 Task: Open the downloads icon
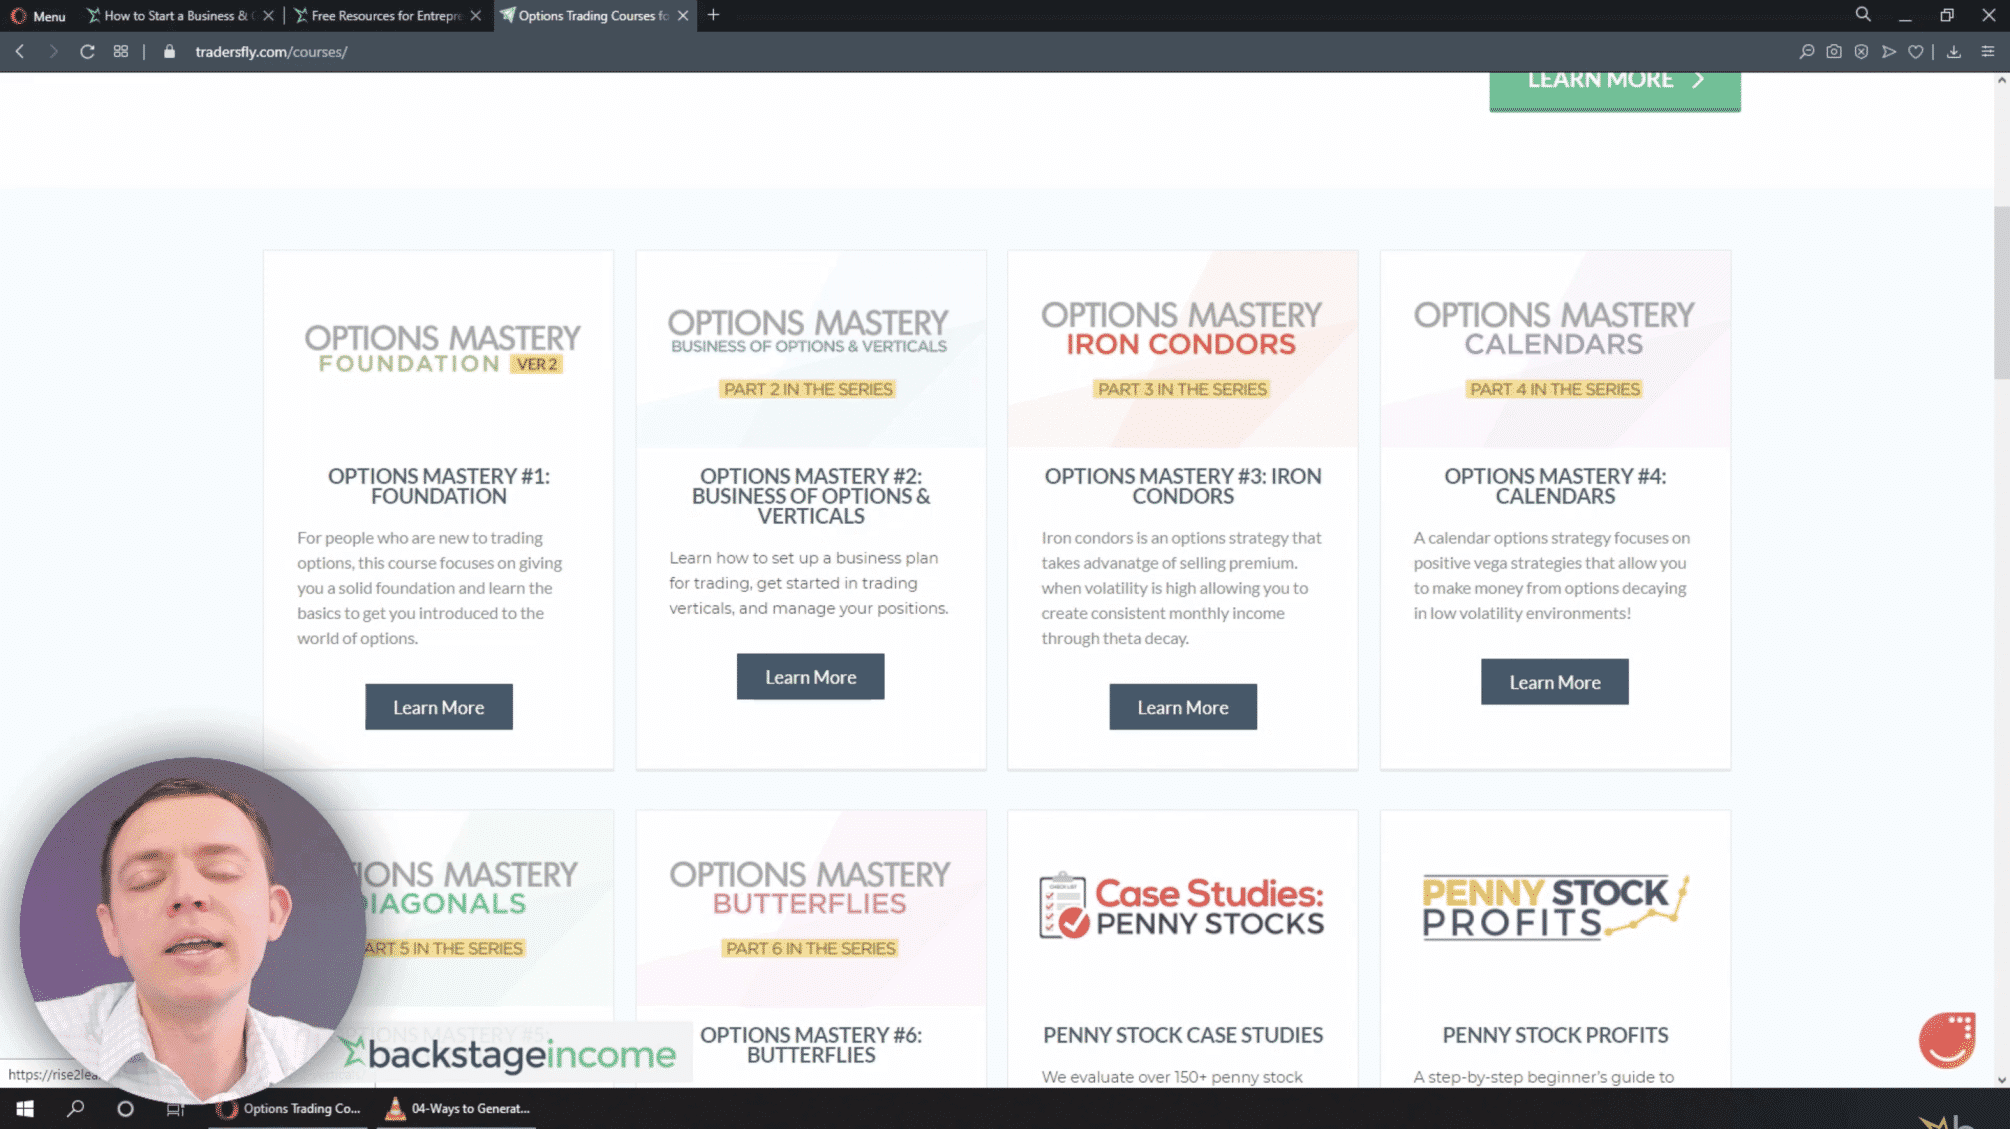click(1953, 51)
